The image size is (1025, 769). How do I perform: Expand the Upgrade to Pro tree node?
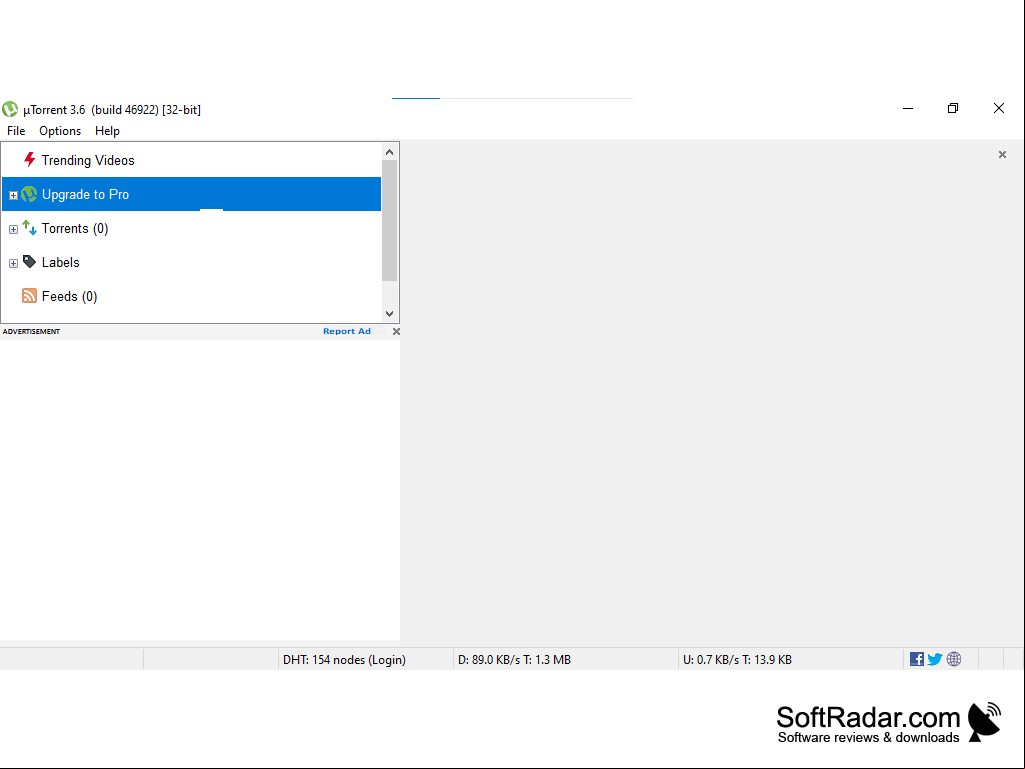(x=13, y=195)
